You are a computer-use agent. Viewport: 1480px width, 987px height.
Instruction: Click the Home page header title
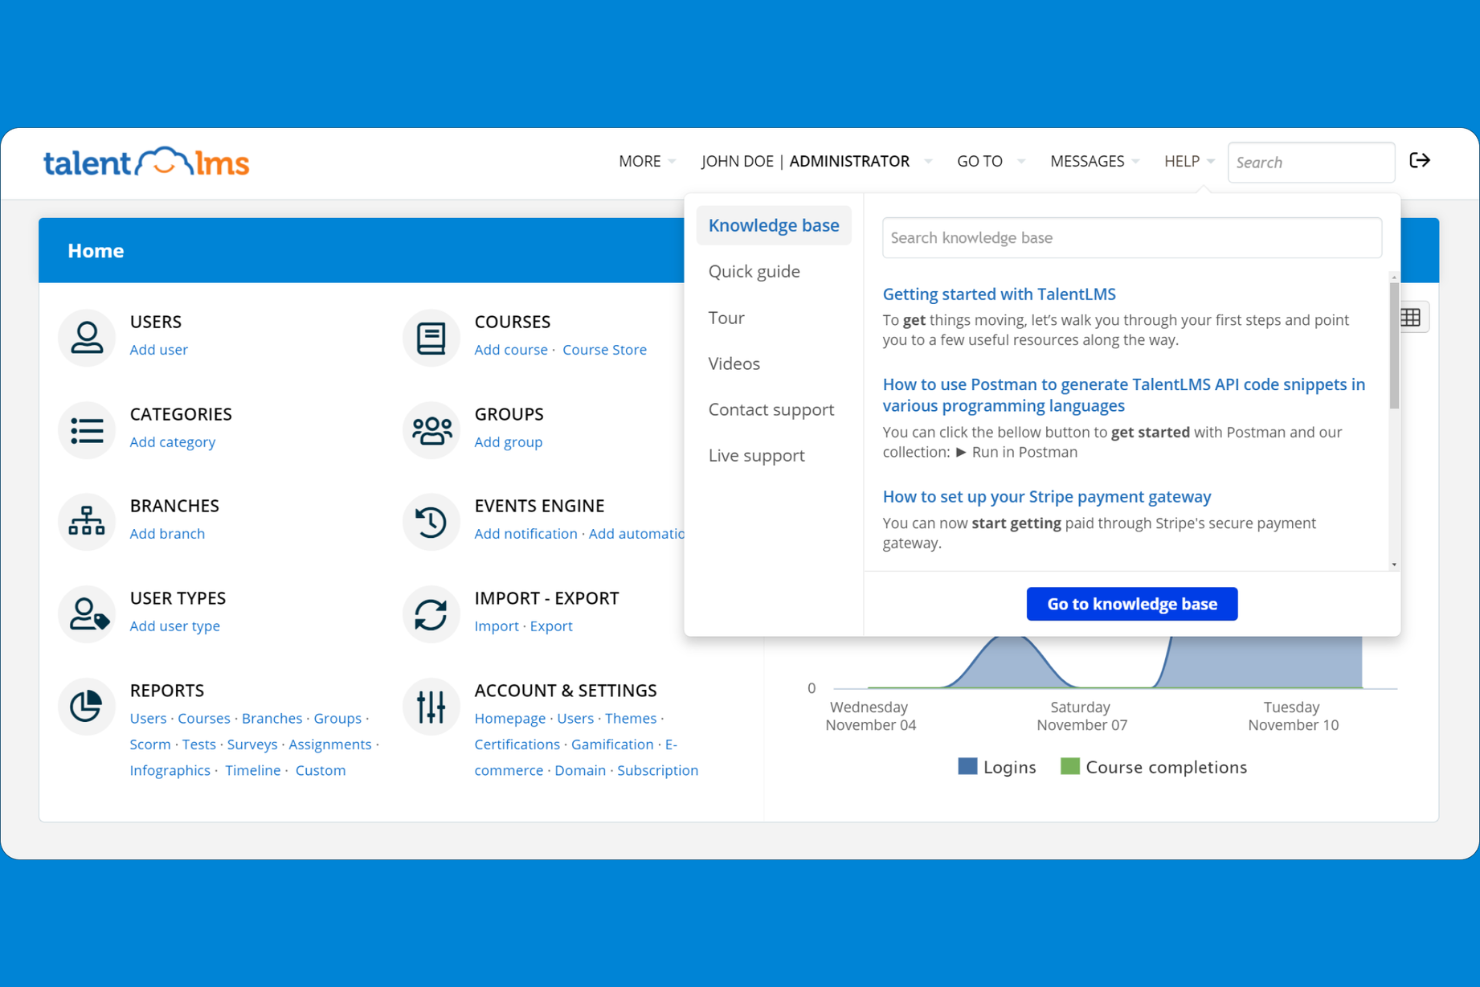tap(96, 251)
